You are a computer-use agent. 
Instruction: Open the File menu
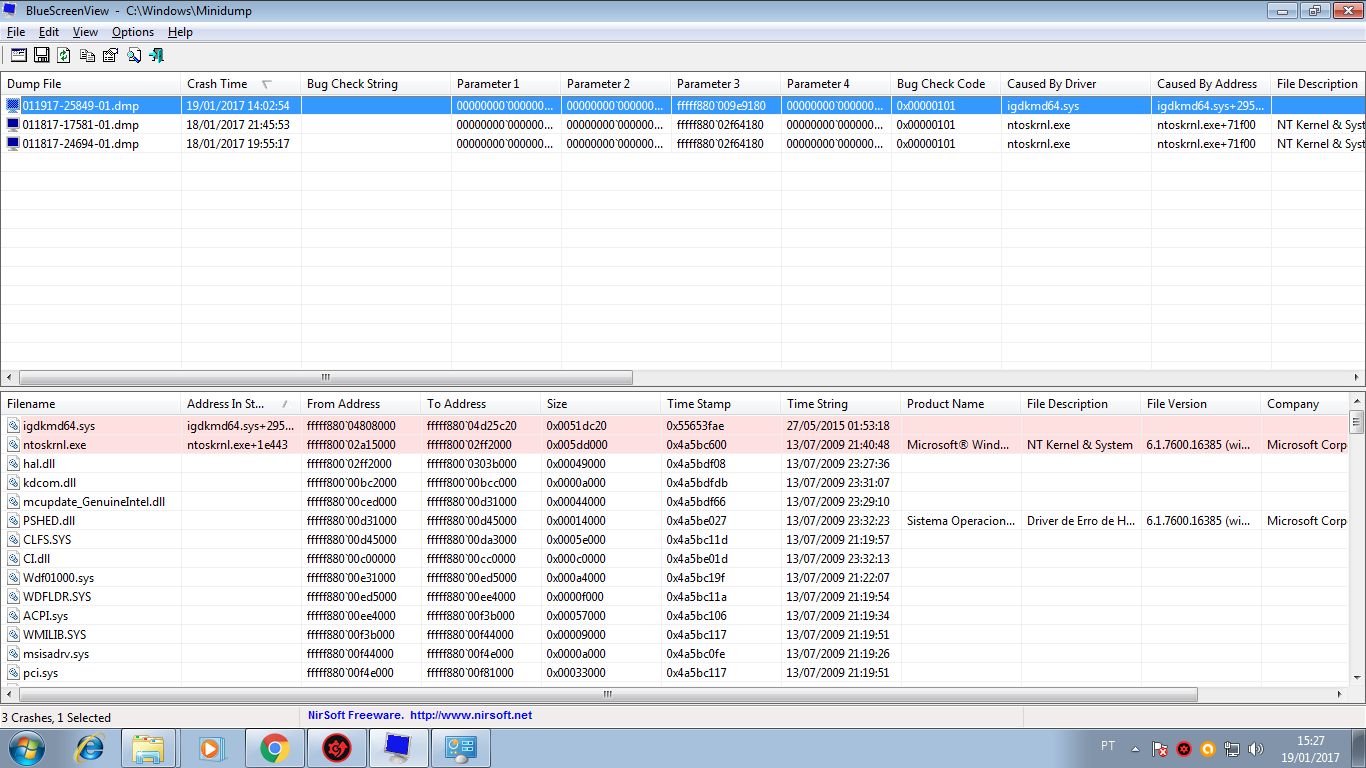coord(16,32)
